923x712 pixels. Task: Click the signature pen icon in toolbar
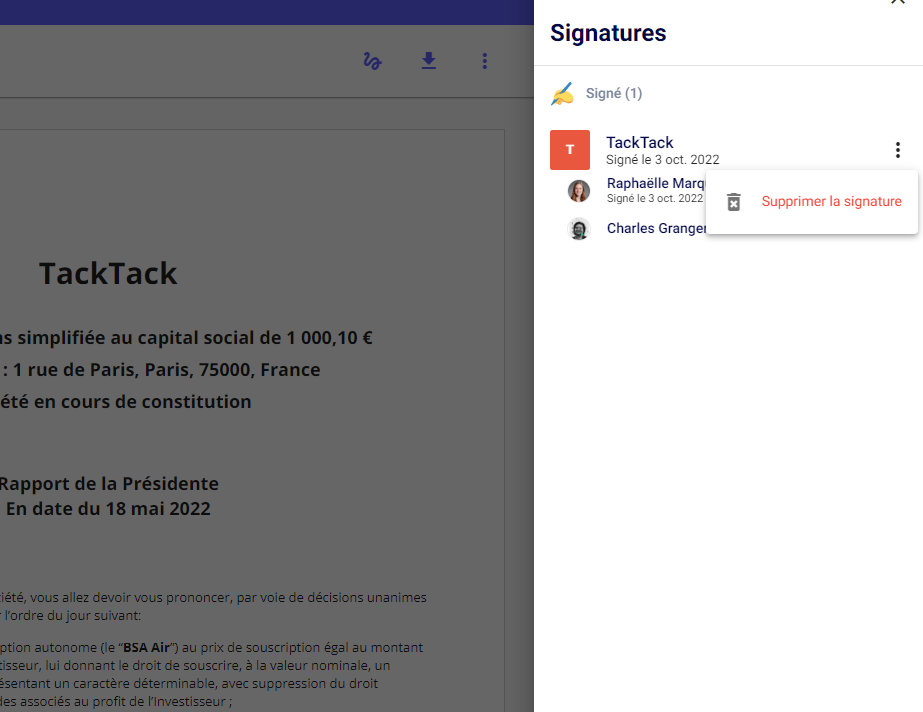(x=372, y=62)
